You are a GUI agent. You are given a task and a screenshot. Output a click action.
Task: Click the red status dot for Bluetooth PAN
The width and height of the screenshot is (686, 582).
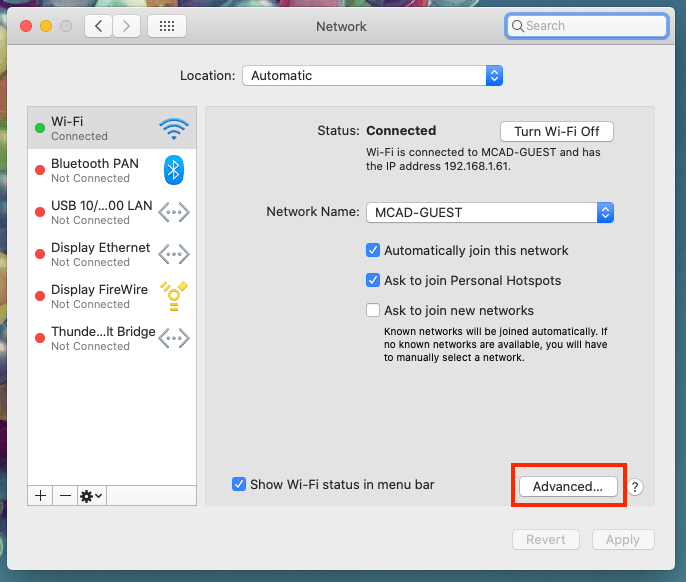click(x=40, y=170)
